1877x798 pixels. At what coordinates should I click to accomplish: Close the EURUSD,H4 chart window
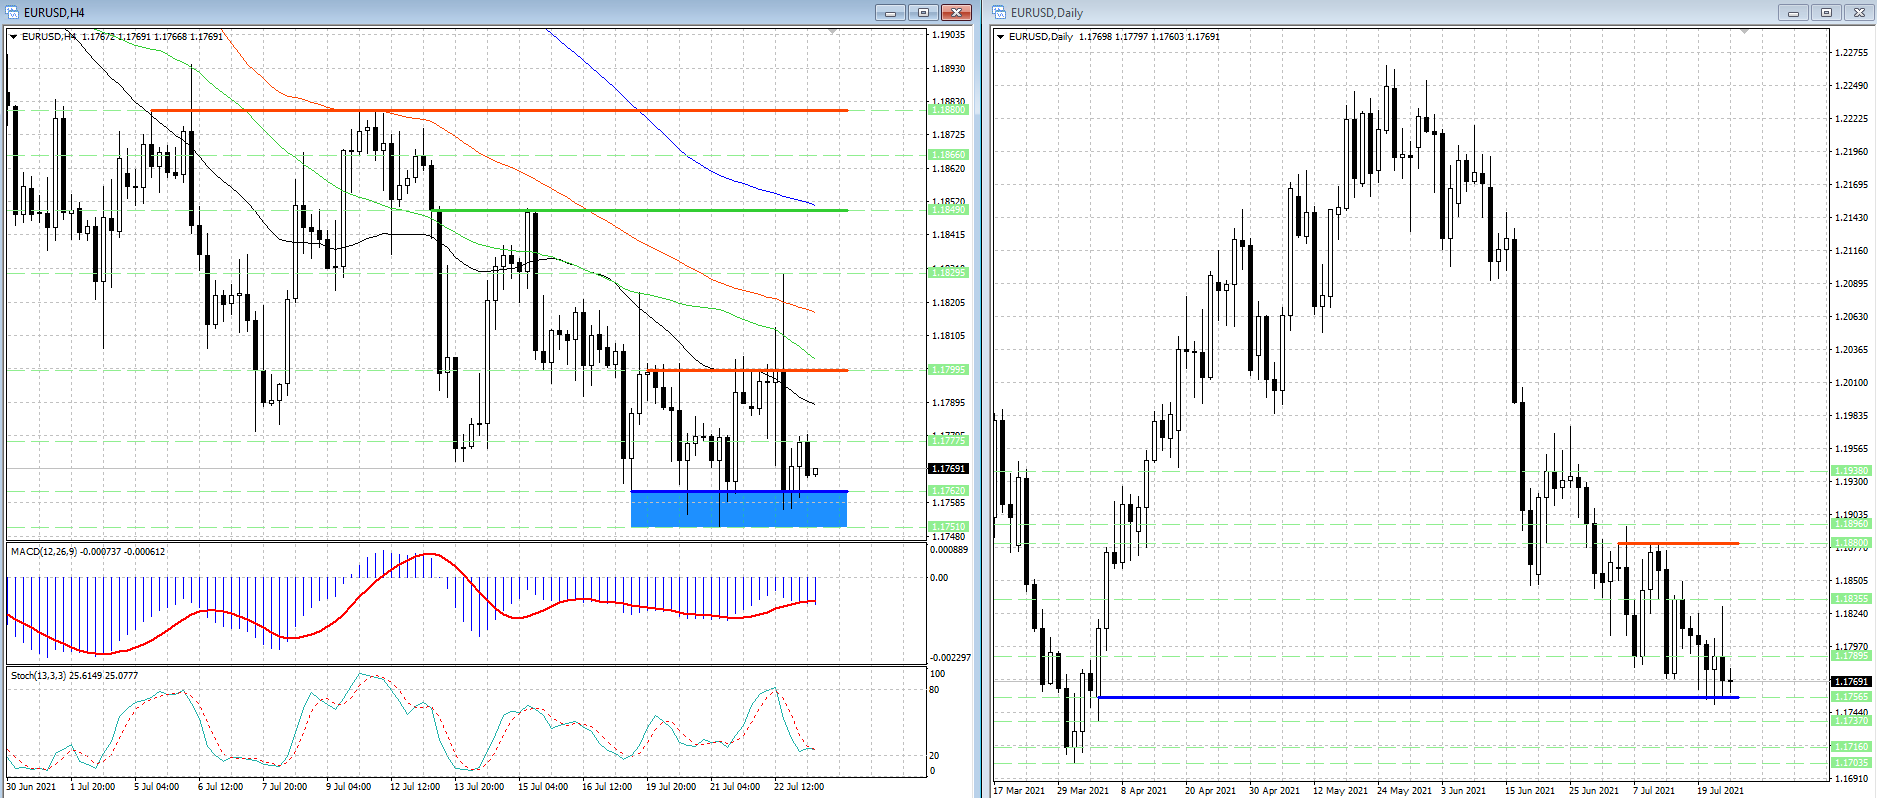[956, 13]
